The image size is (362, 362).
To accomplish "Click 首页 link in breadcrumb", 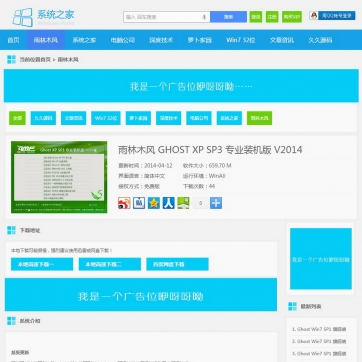I will click(45, 60).
